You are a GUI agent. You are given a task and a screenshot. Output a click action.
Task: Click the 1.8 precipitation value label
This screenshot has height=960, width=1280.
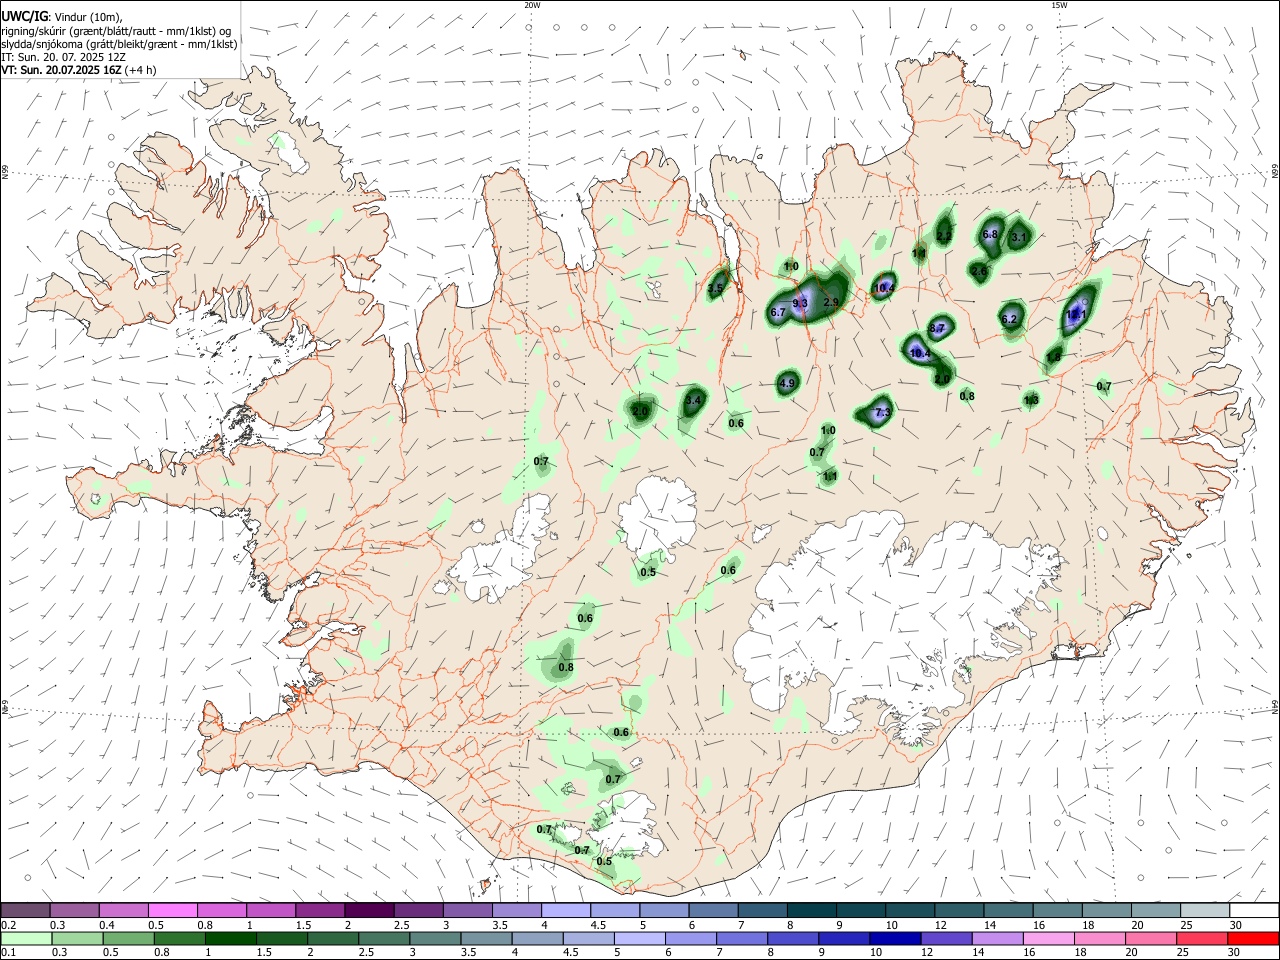point(1054,356)
